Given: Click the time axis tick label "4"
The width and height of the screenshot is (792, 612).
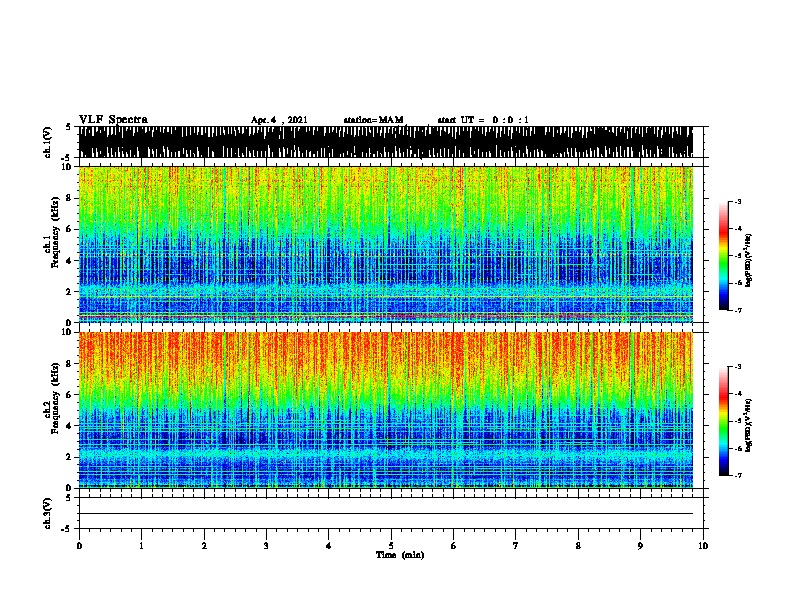Looking at the screenshot, I should [x=329, y=546].
